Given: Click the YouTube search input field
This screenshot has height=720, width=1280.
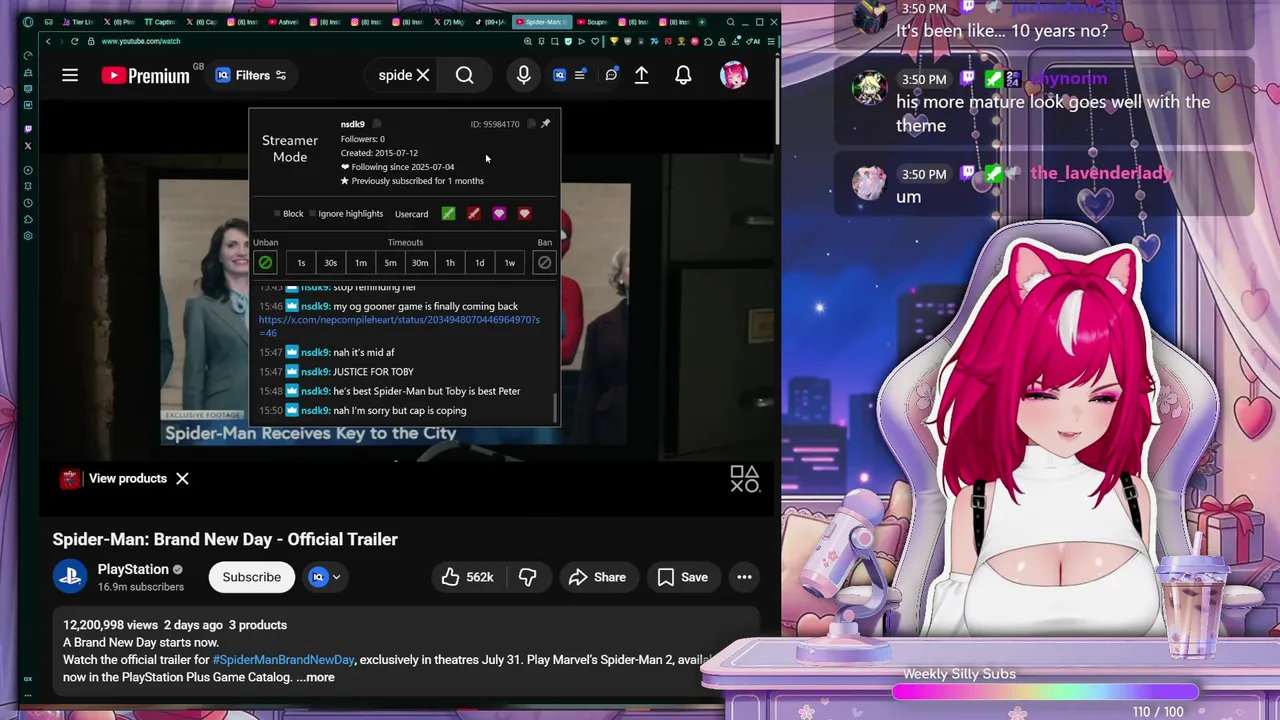Looking at the screenshot, I should tap(393, 75).
